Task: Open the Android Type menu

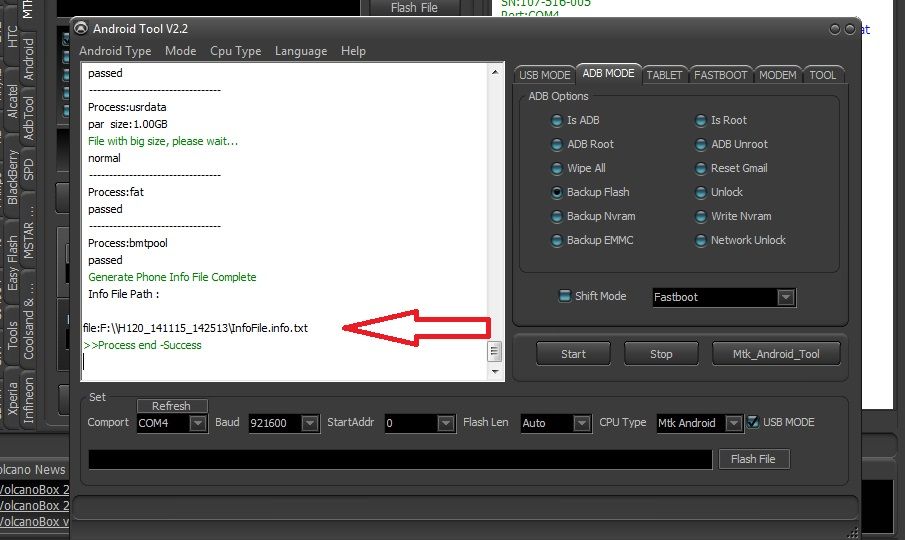Action: point(115,51)
